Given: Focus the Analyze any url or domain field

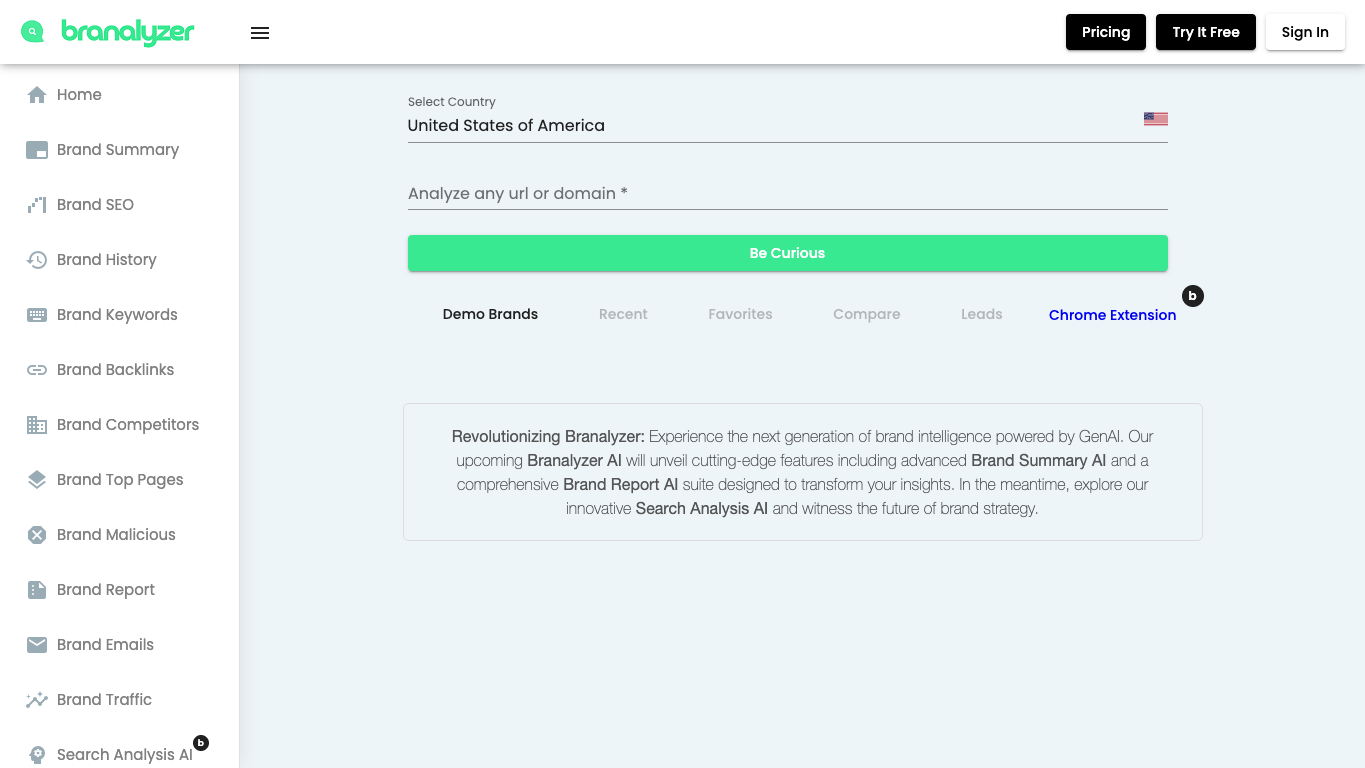Looking at the screenshot, I should (x=788, y=193).
